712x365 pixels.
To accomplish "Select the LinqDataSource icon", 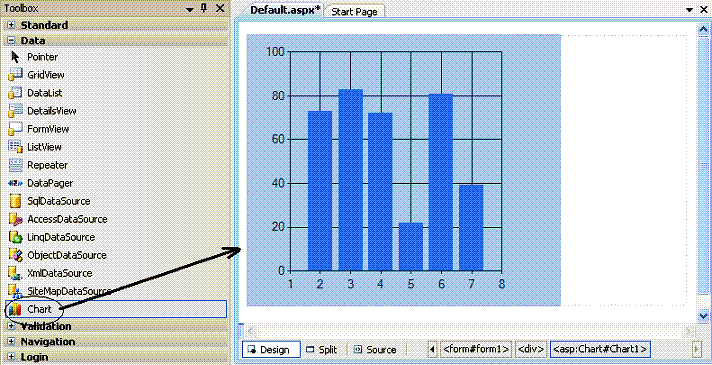I will point(15,237).
